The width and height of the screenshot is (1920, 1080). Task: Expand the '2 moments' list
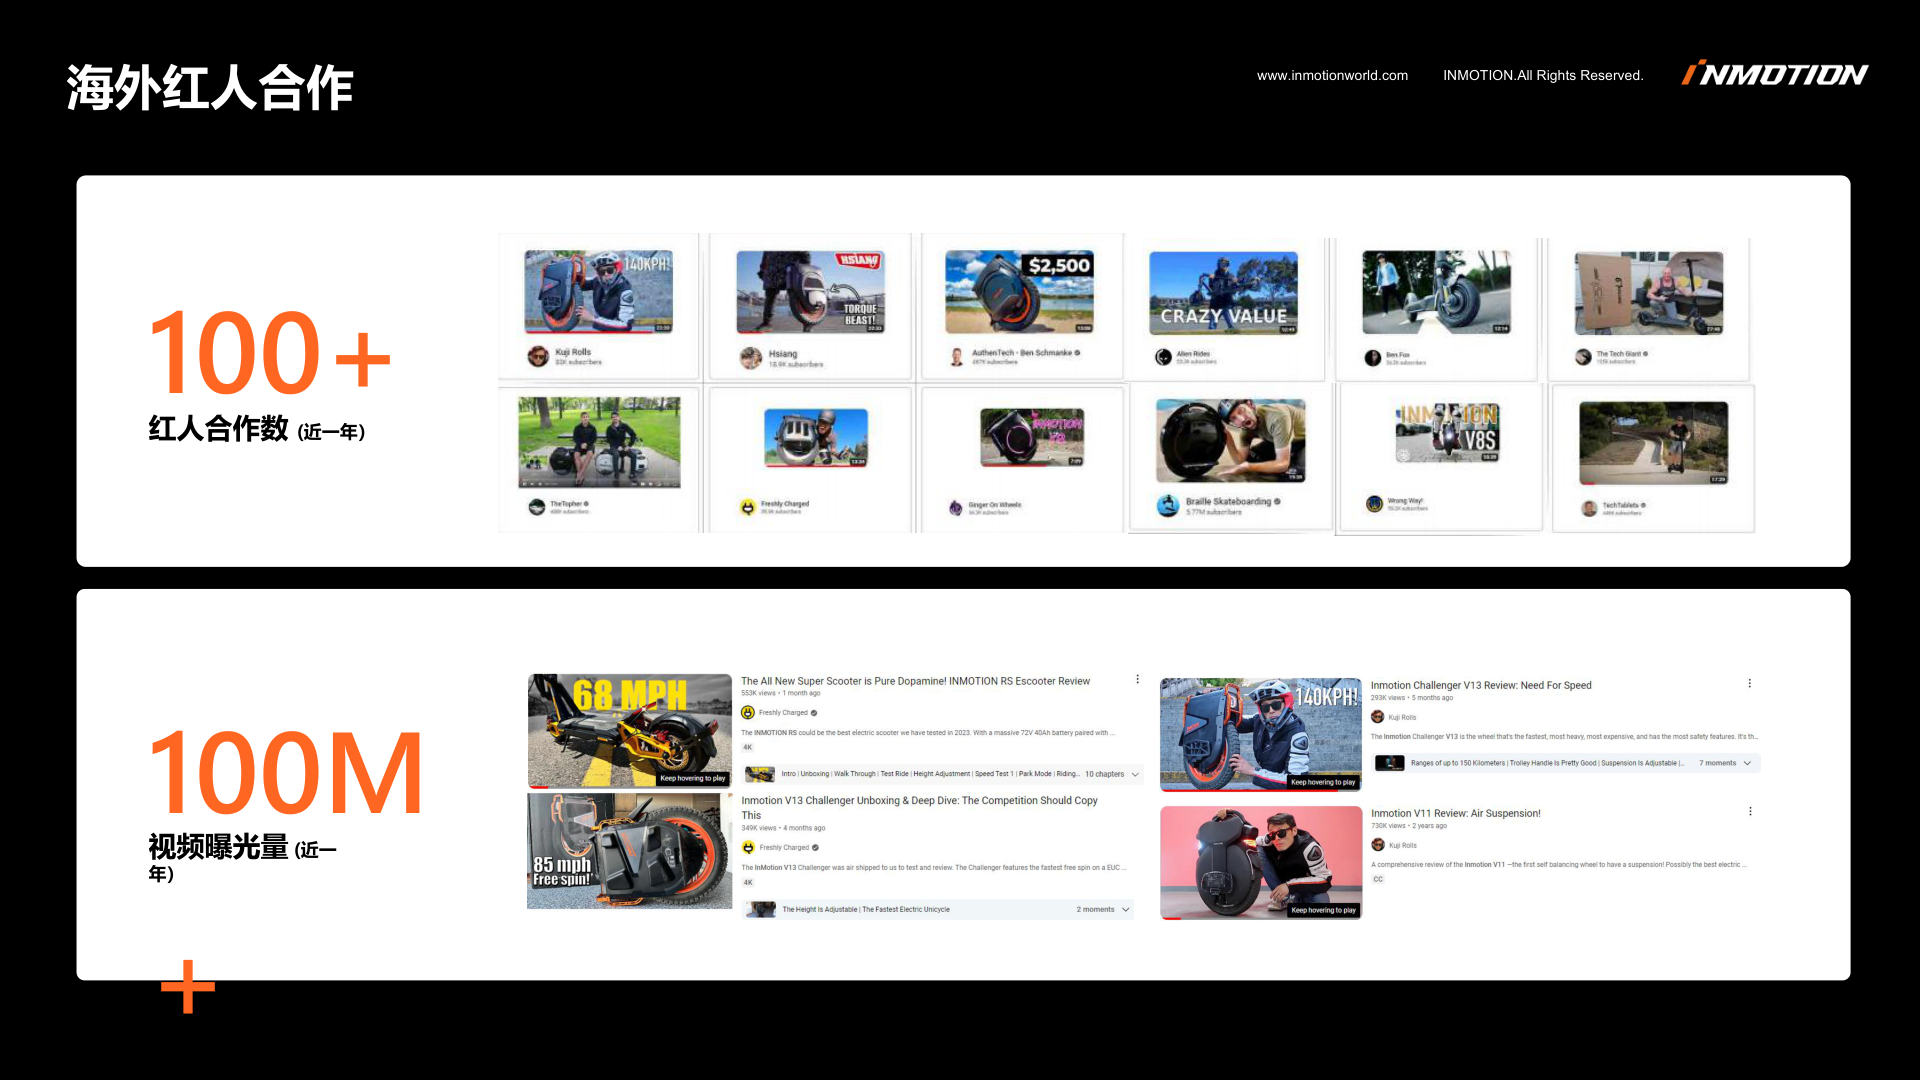(x=1103, y=909)
